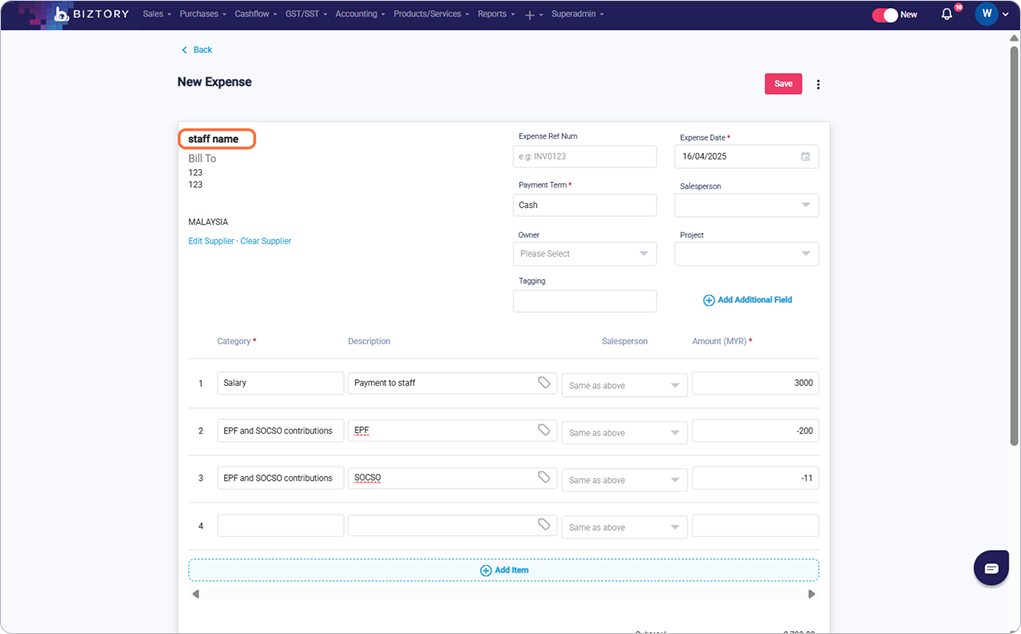Screen dimensions: 1021x634
Task: Click Edit Supplier link
Action: (x=211, y=241)
